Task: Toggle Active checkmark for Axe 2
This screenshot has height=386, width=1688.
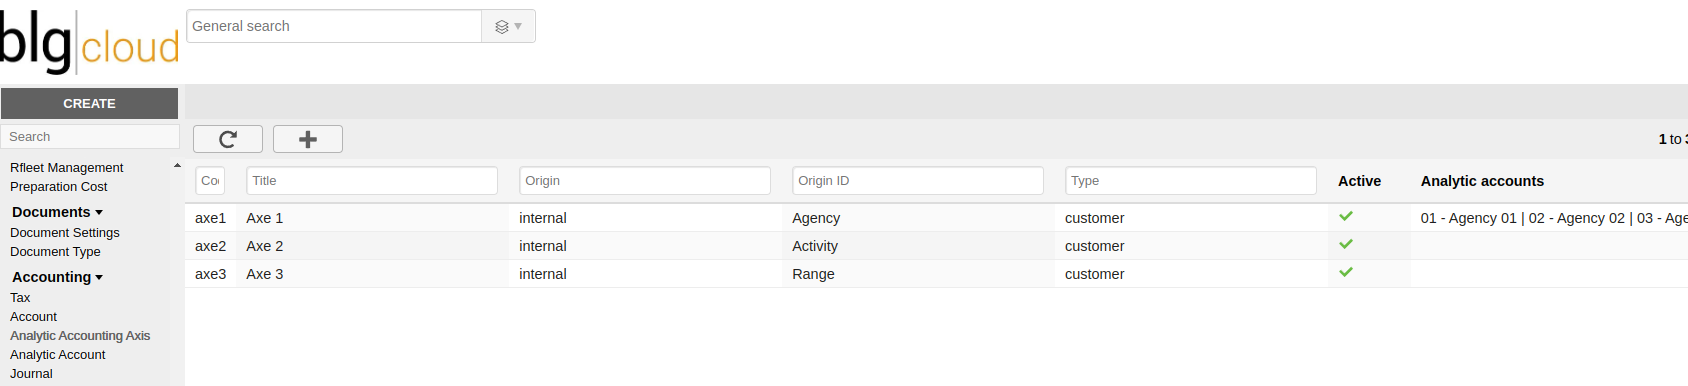Action: point(1346,244)
